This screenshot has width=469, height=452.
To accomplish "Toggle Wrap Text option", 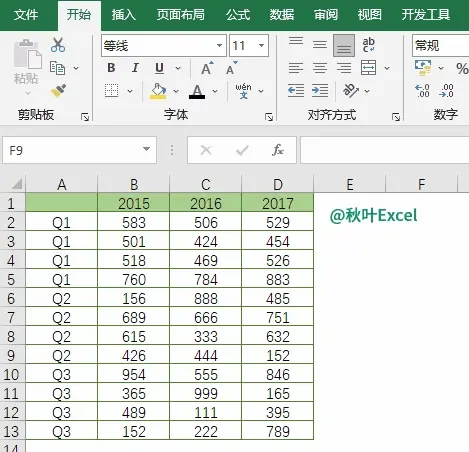I will (x=369, y=45).
